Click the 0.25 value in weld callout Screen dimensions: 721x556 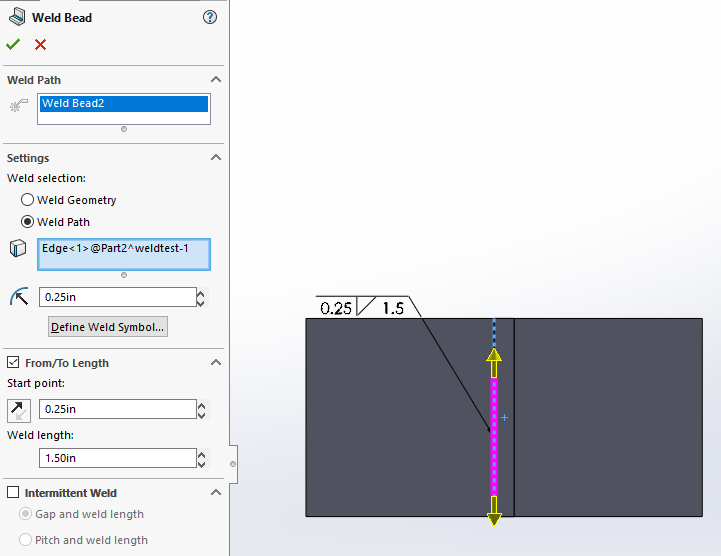336,308
